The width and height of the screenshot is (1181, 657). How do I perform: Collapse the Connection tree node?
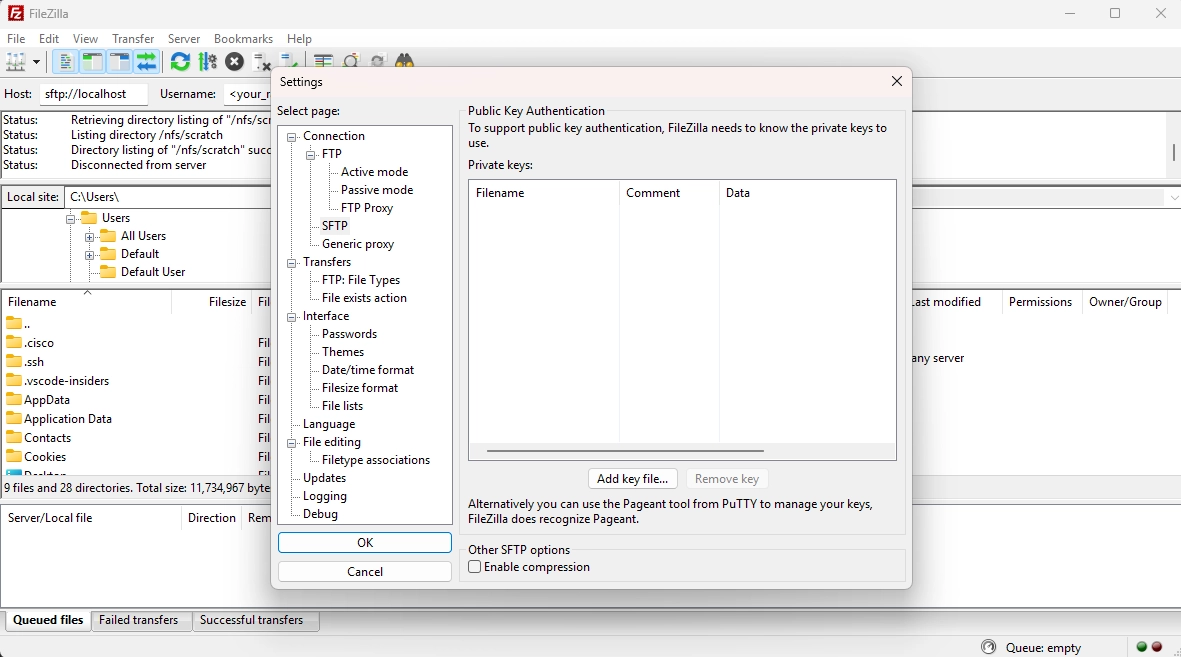pos(291,137)
